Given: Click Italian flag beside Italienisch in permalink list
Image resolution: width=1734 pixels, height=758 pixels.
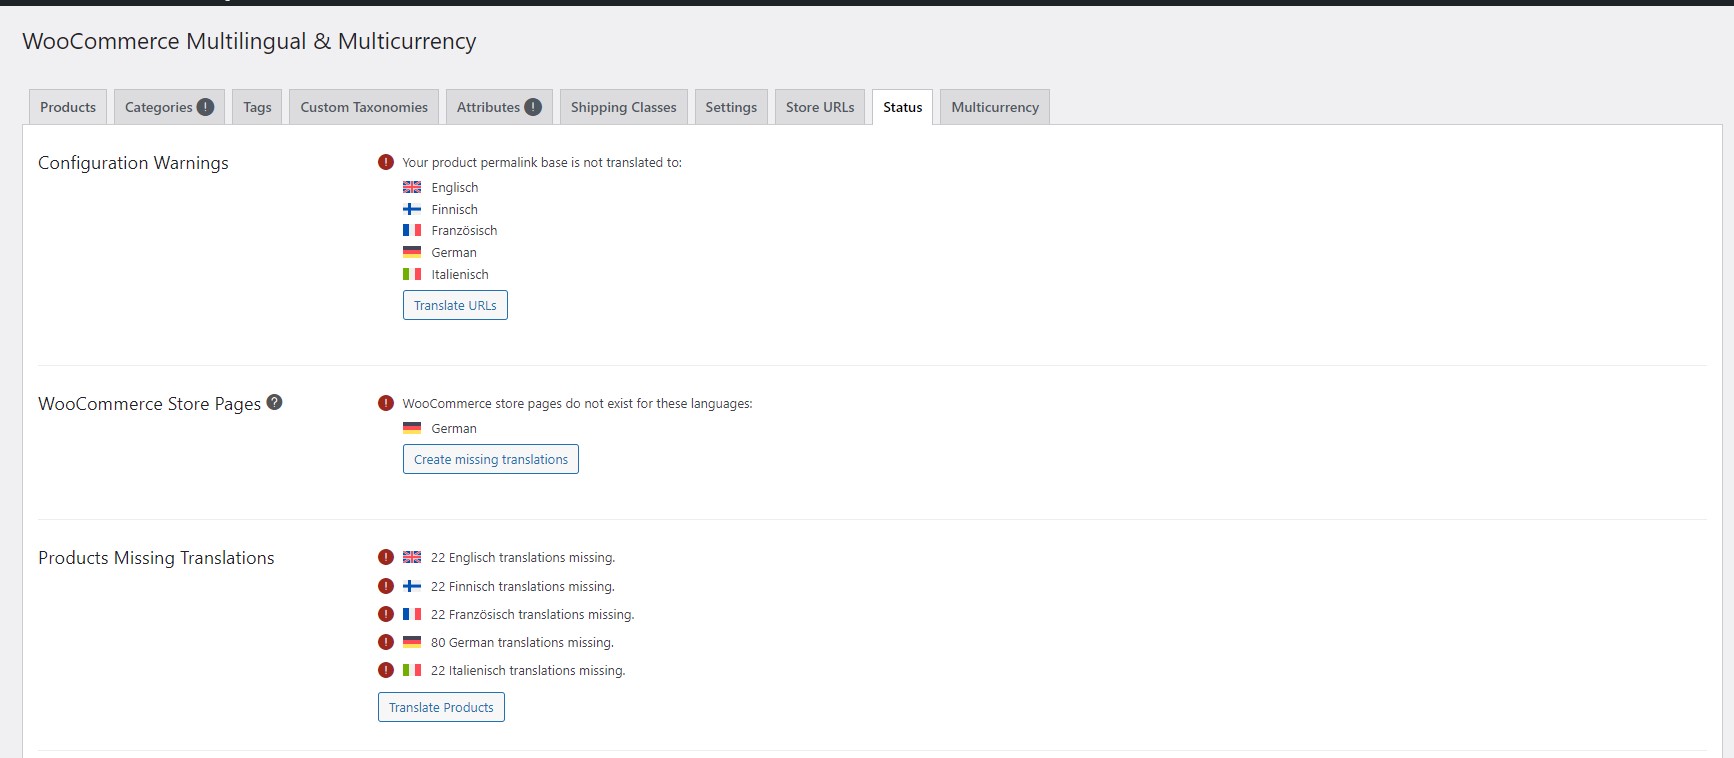Looking at the screenshot, I should (x=412, y=274).
